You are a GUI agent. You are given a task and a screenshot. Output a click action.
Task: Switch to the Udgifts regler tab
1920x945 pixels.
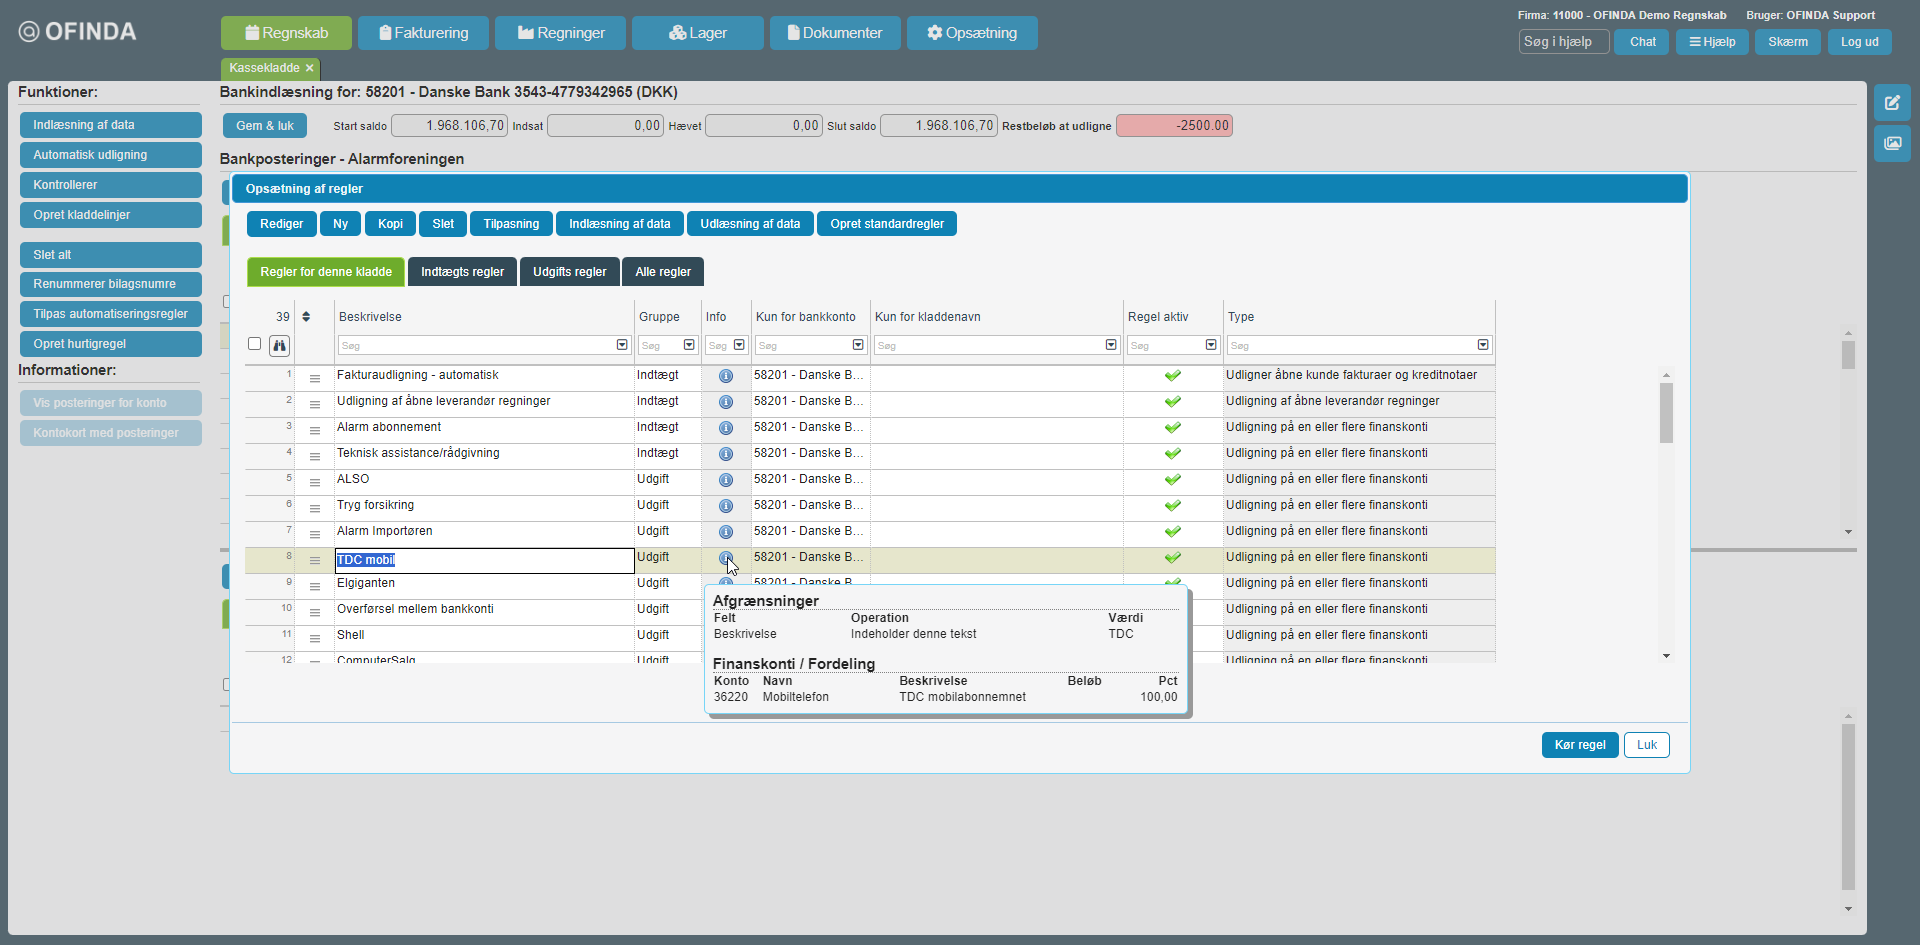click(569, 272)
